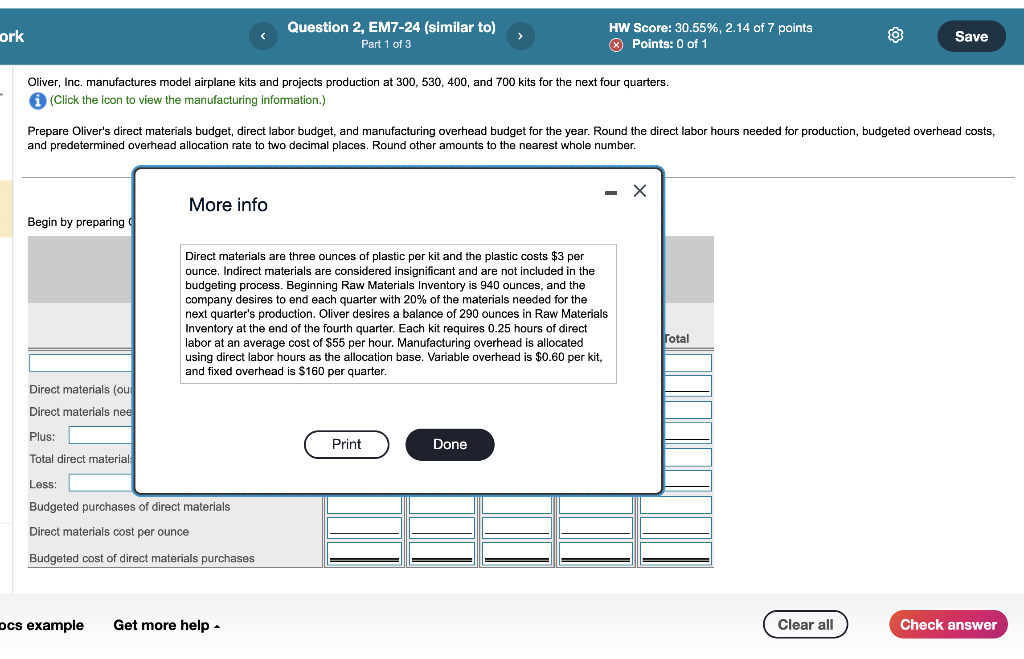Viewport: 1024px width, 659px height.
Task: Click the Clear all button
Action: [805, 624]
